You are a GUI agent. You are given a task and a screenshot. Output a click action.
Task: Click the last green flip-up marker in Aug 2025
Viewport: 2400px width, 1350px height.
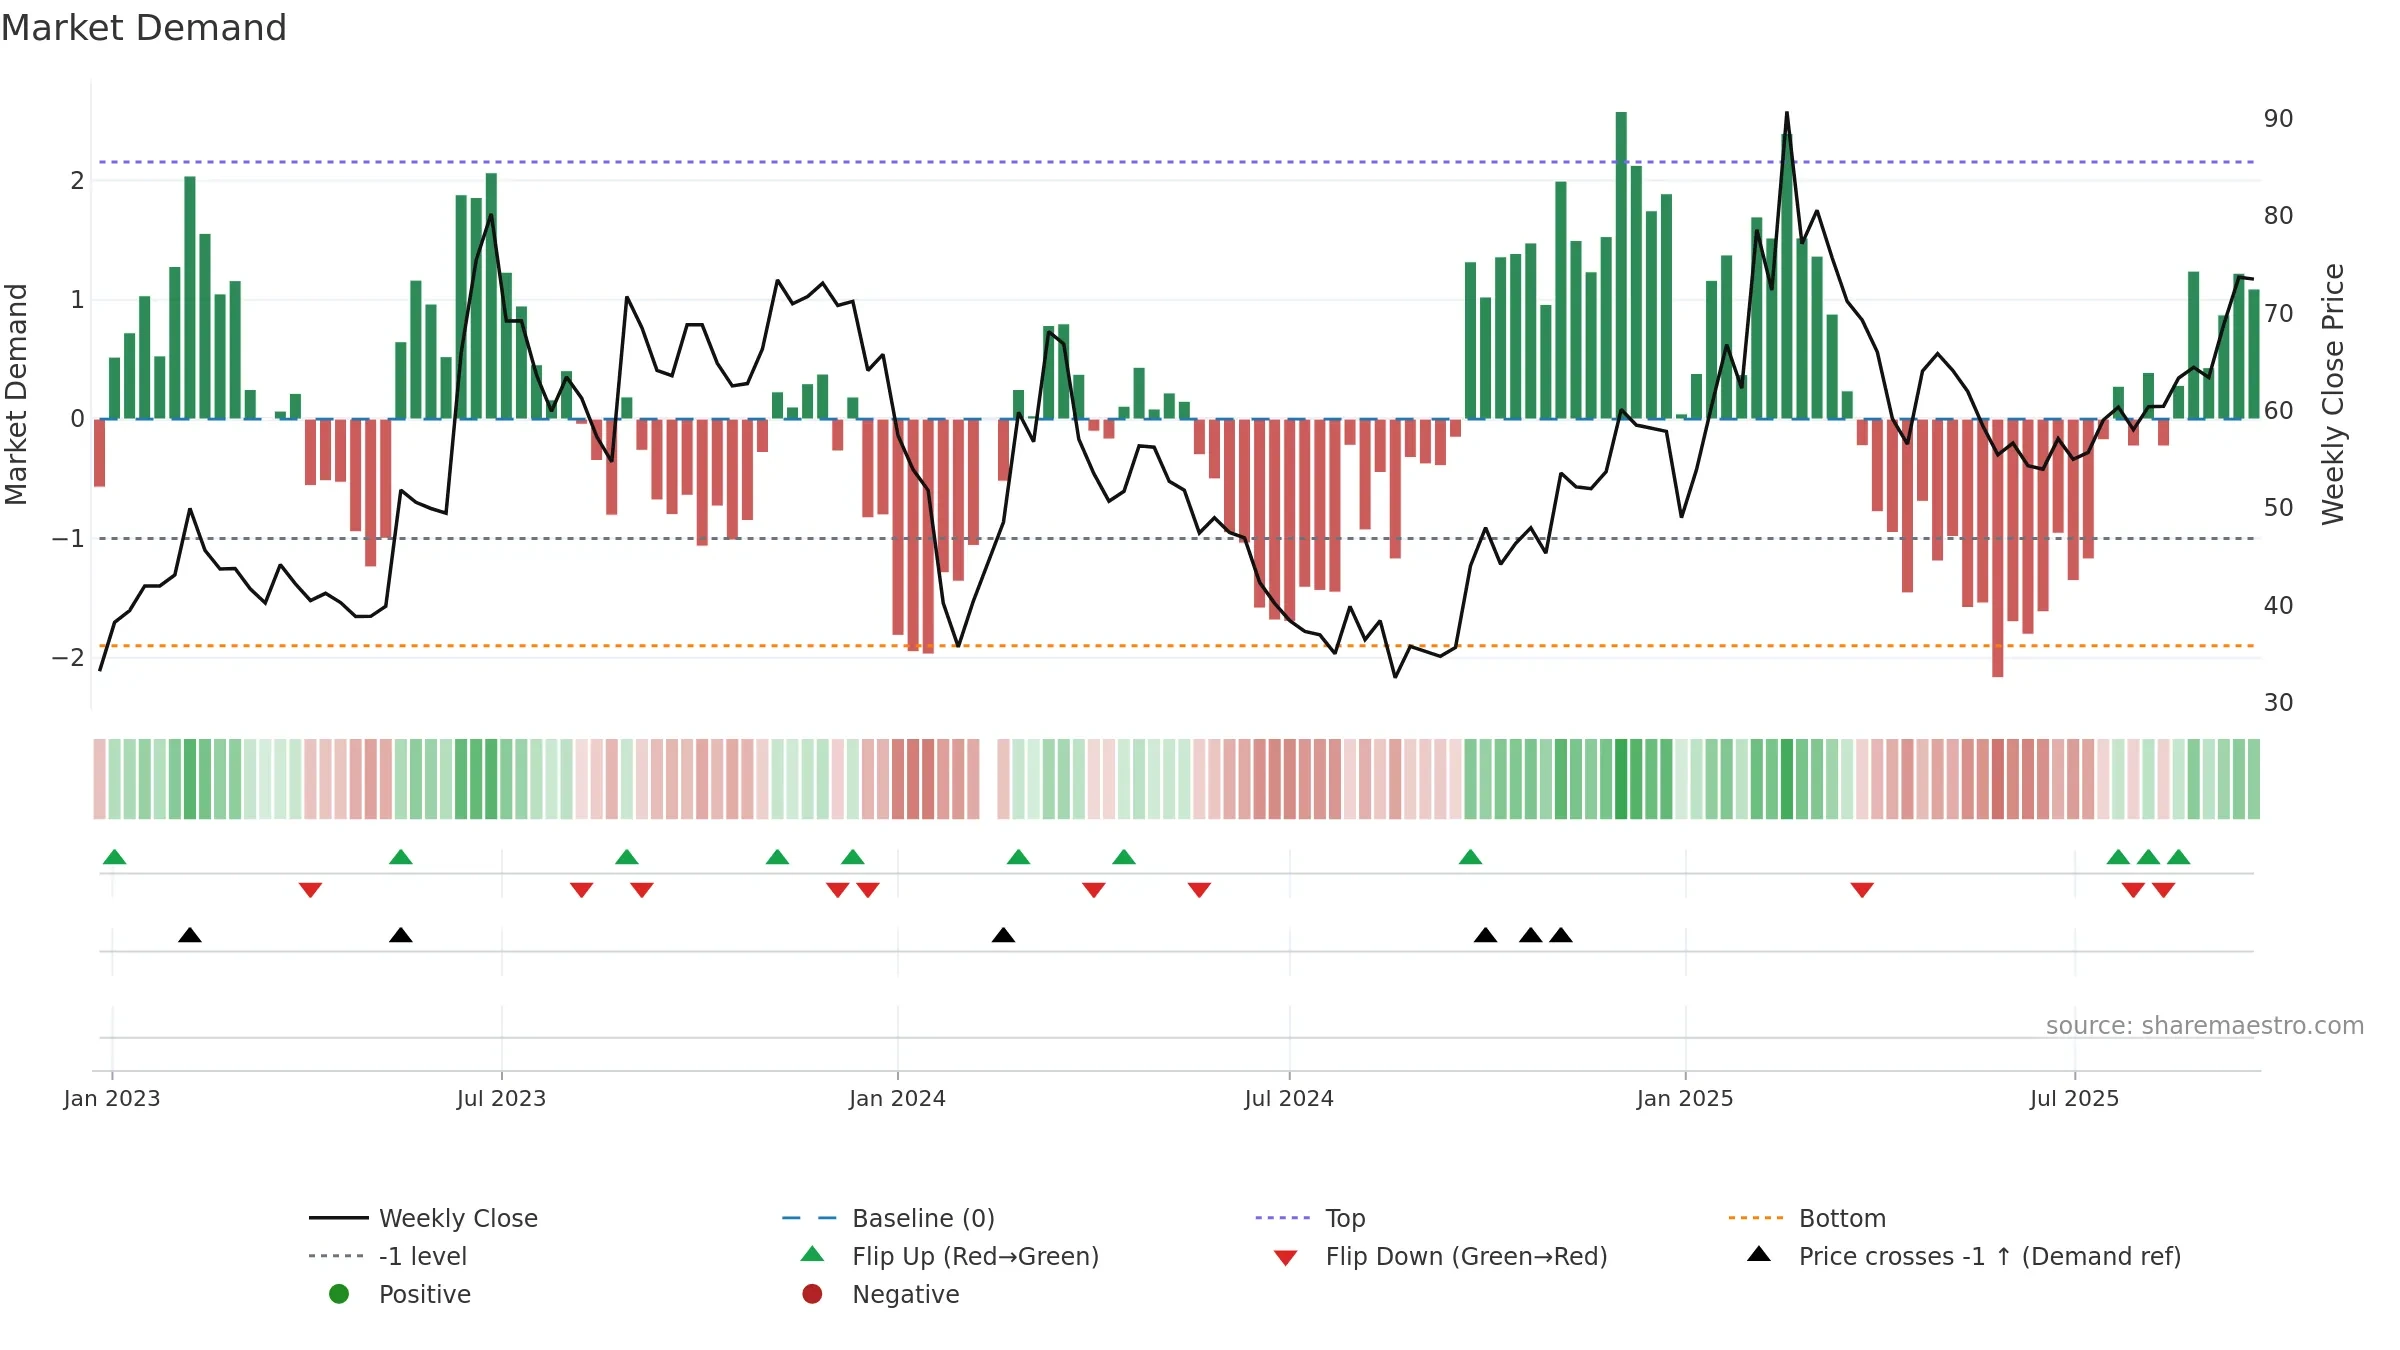2179,856
